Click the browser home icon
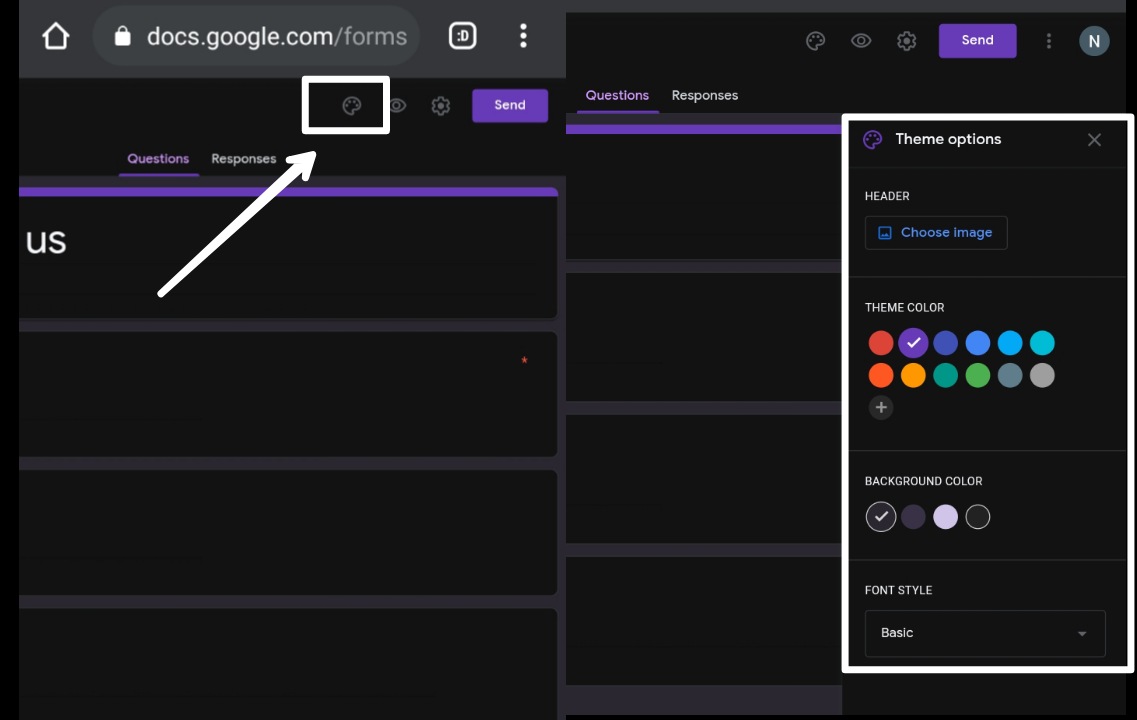1137x720 pixels. pos(56,36)
